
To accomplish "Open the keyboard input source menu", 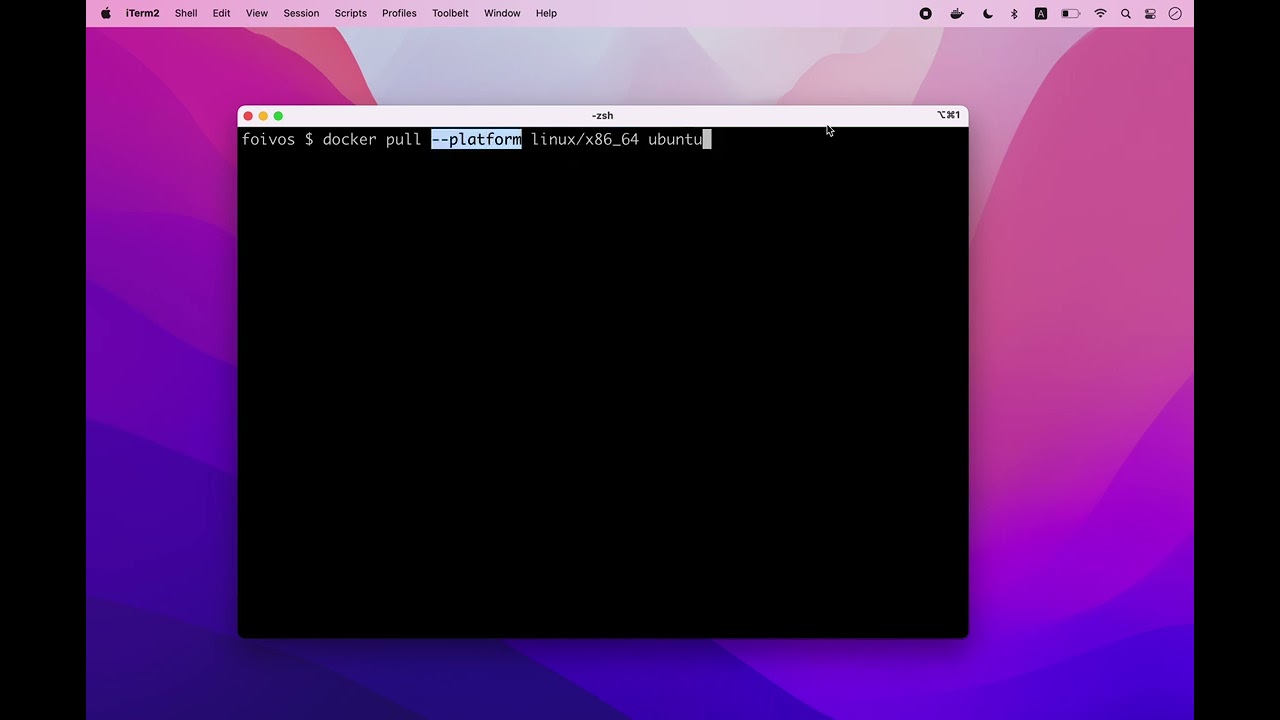I will (1041, 13).
